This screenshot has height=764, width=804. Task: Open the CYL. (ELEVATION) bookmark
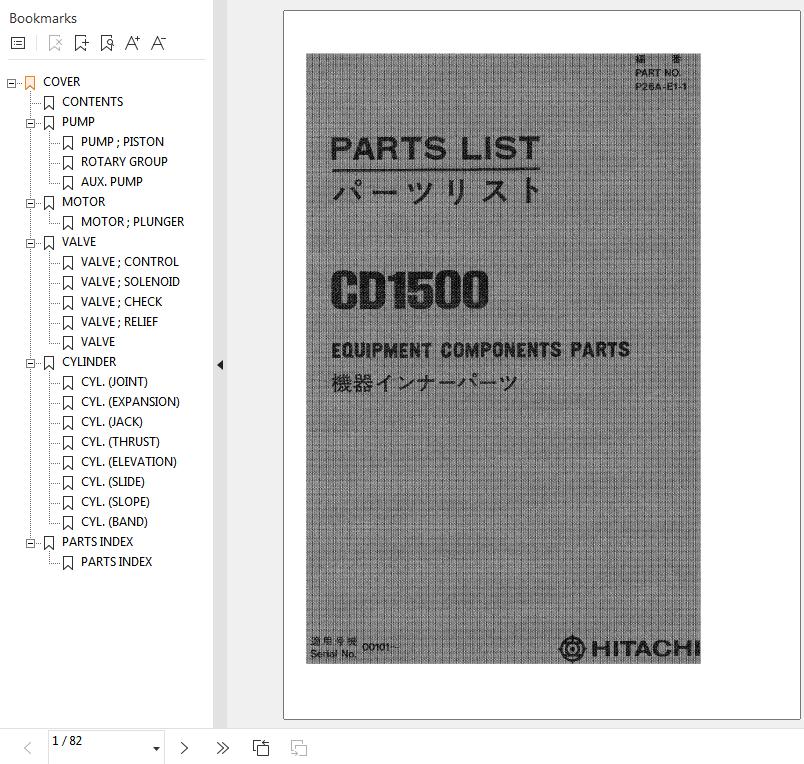click(129, 462)
